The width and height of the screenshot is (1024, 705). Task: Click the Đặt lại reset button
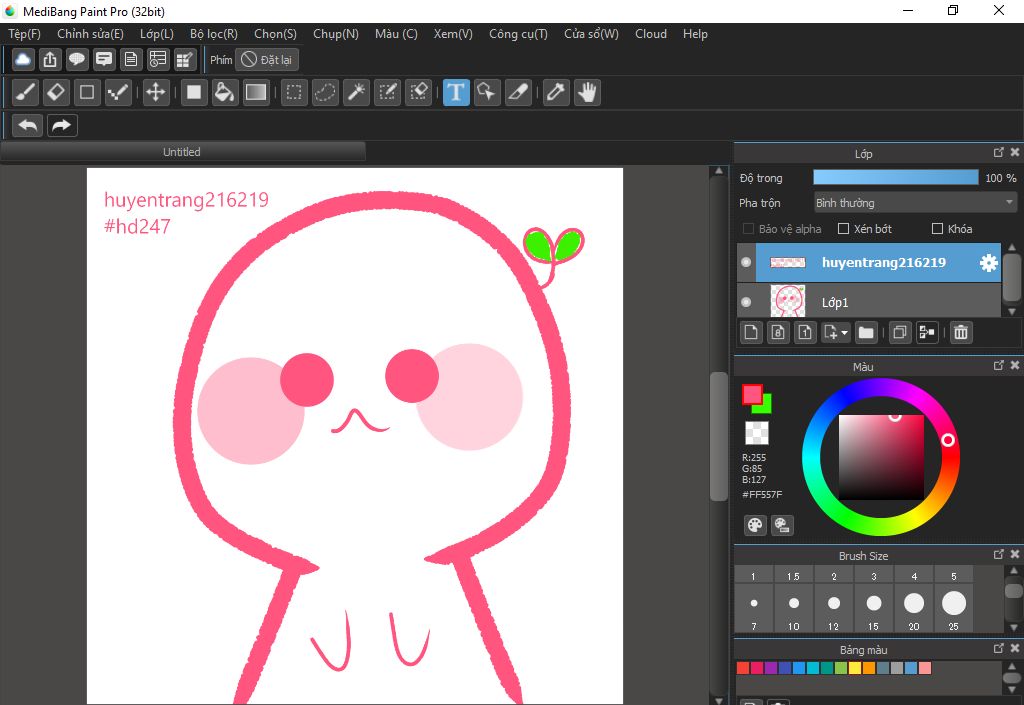[x=267, y=60]
